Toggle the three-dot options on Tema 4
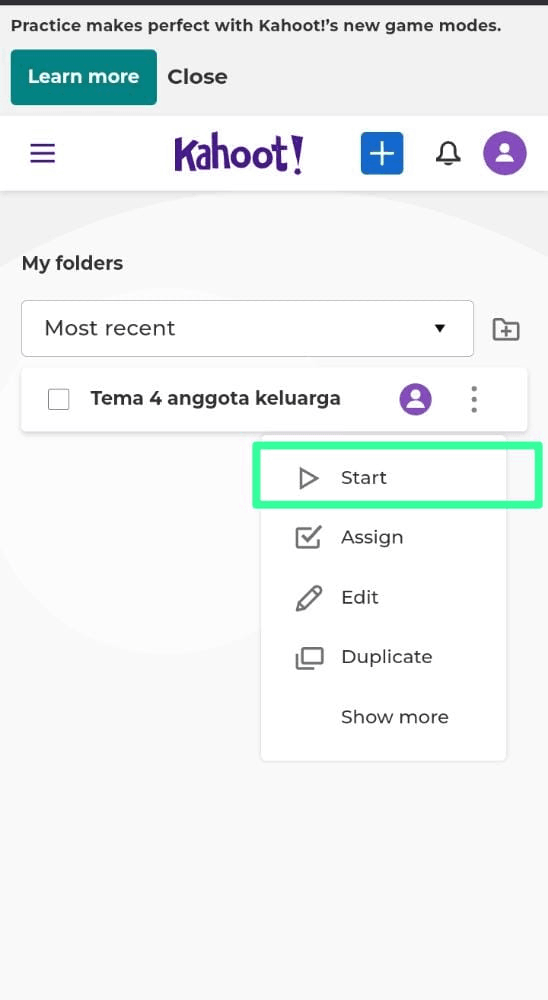This screenshot has height=1000, width=548. click(473, 399)
